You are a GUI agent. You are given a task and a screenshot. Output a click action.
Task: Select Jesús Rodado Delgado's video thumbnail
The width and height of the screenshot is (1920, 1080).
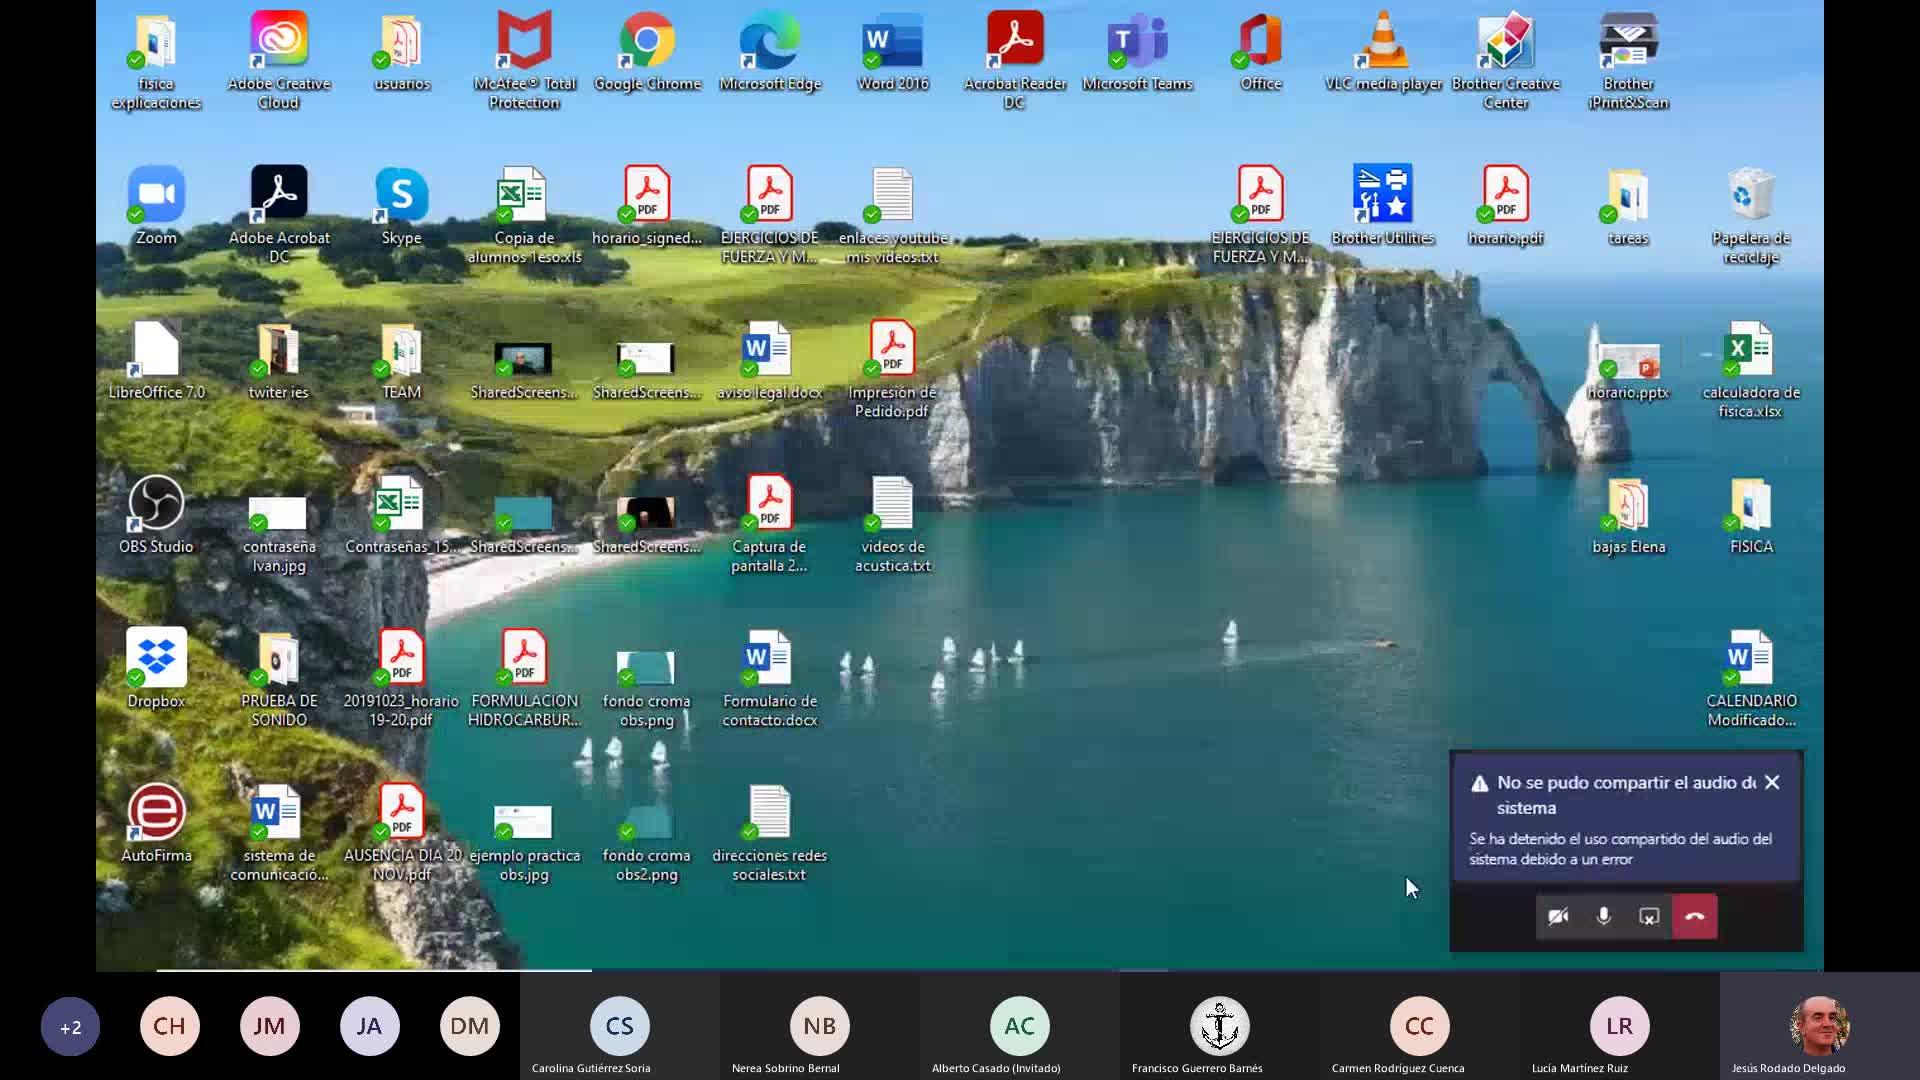[x=1818, y=1026]
